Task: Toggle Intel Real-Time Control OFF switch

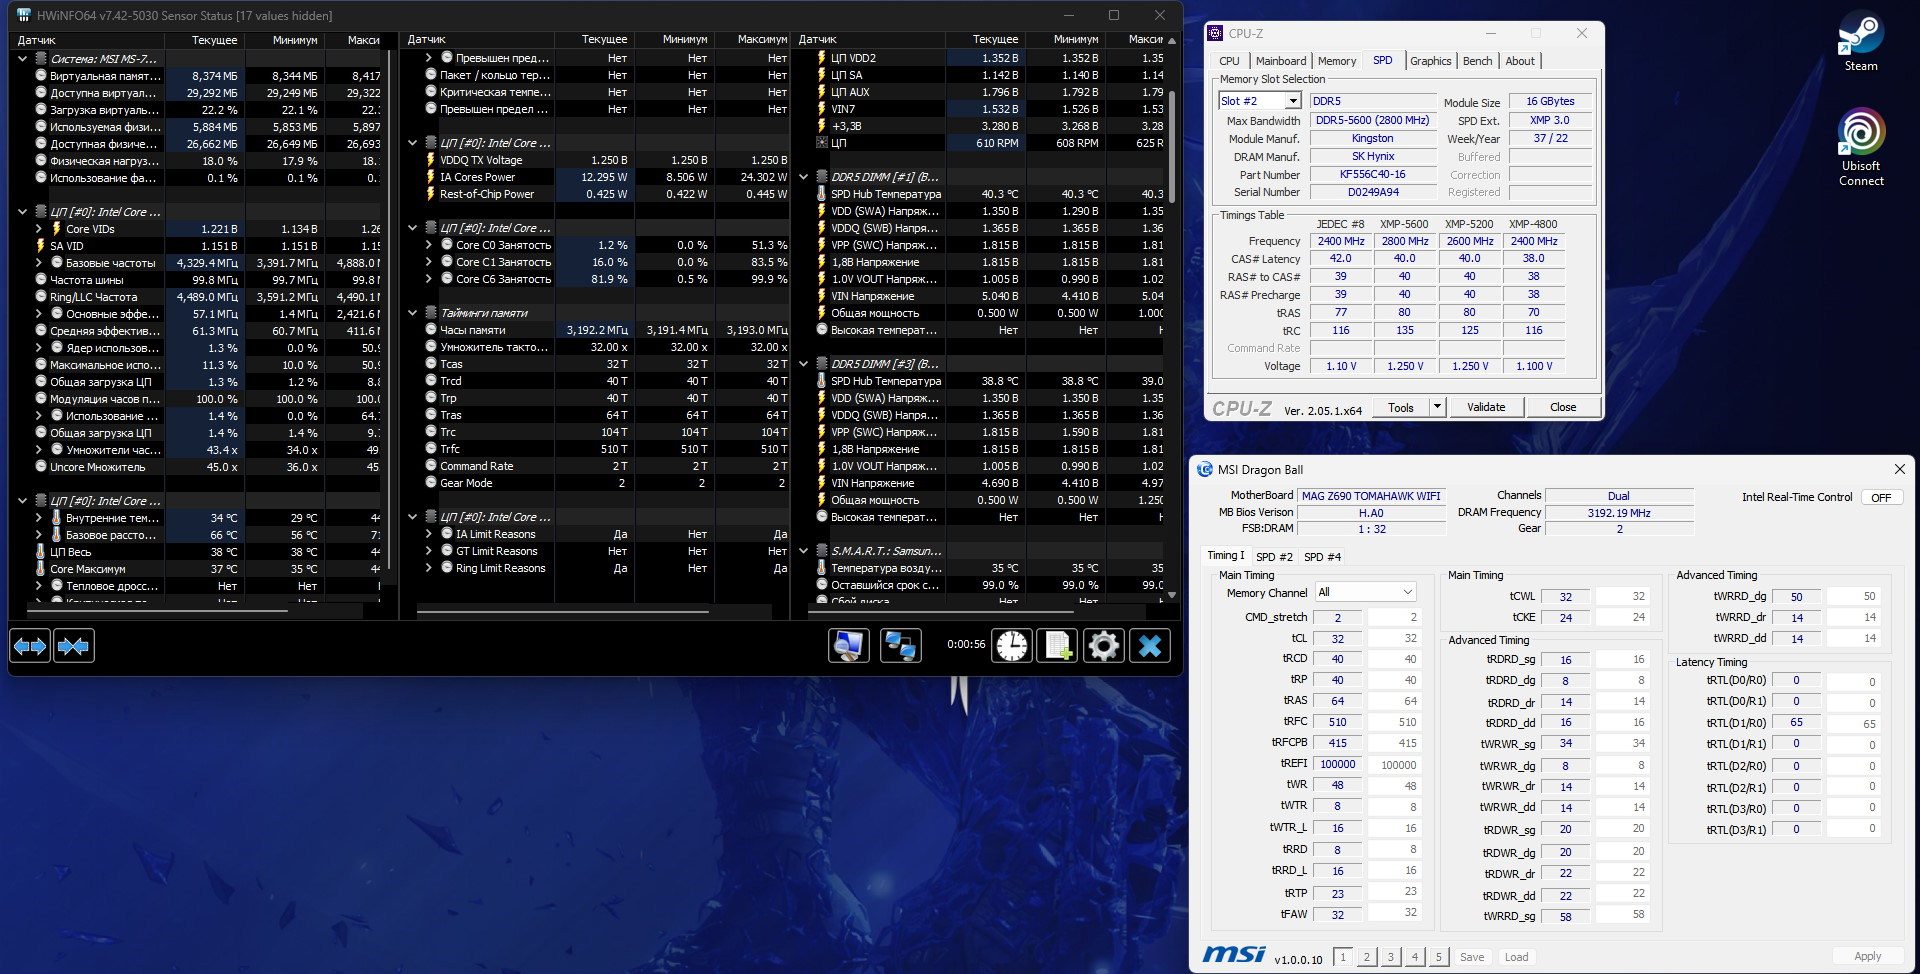Action: tap(1881, 498)
